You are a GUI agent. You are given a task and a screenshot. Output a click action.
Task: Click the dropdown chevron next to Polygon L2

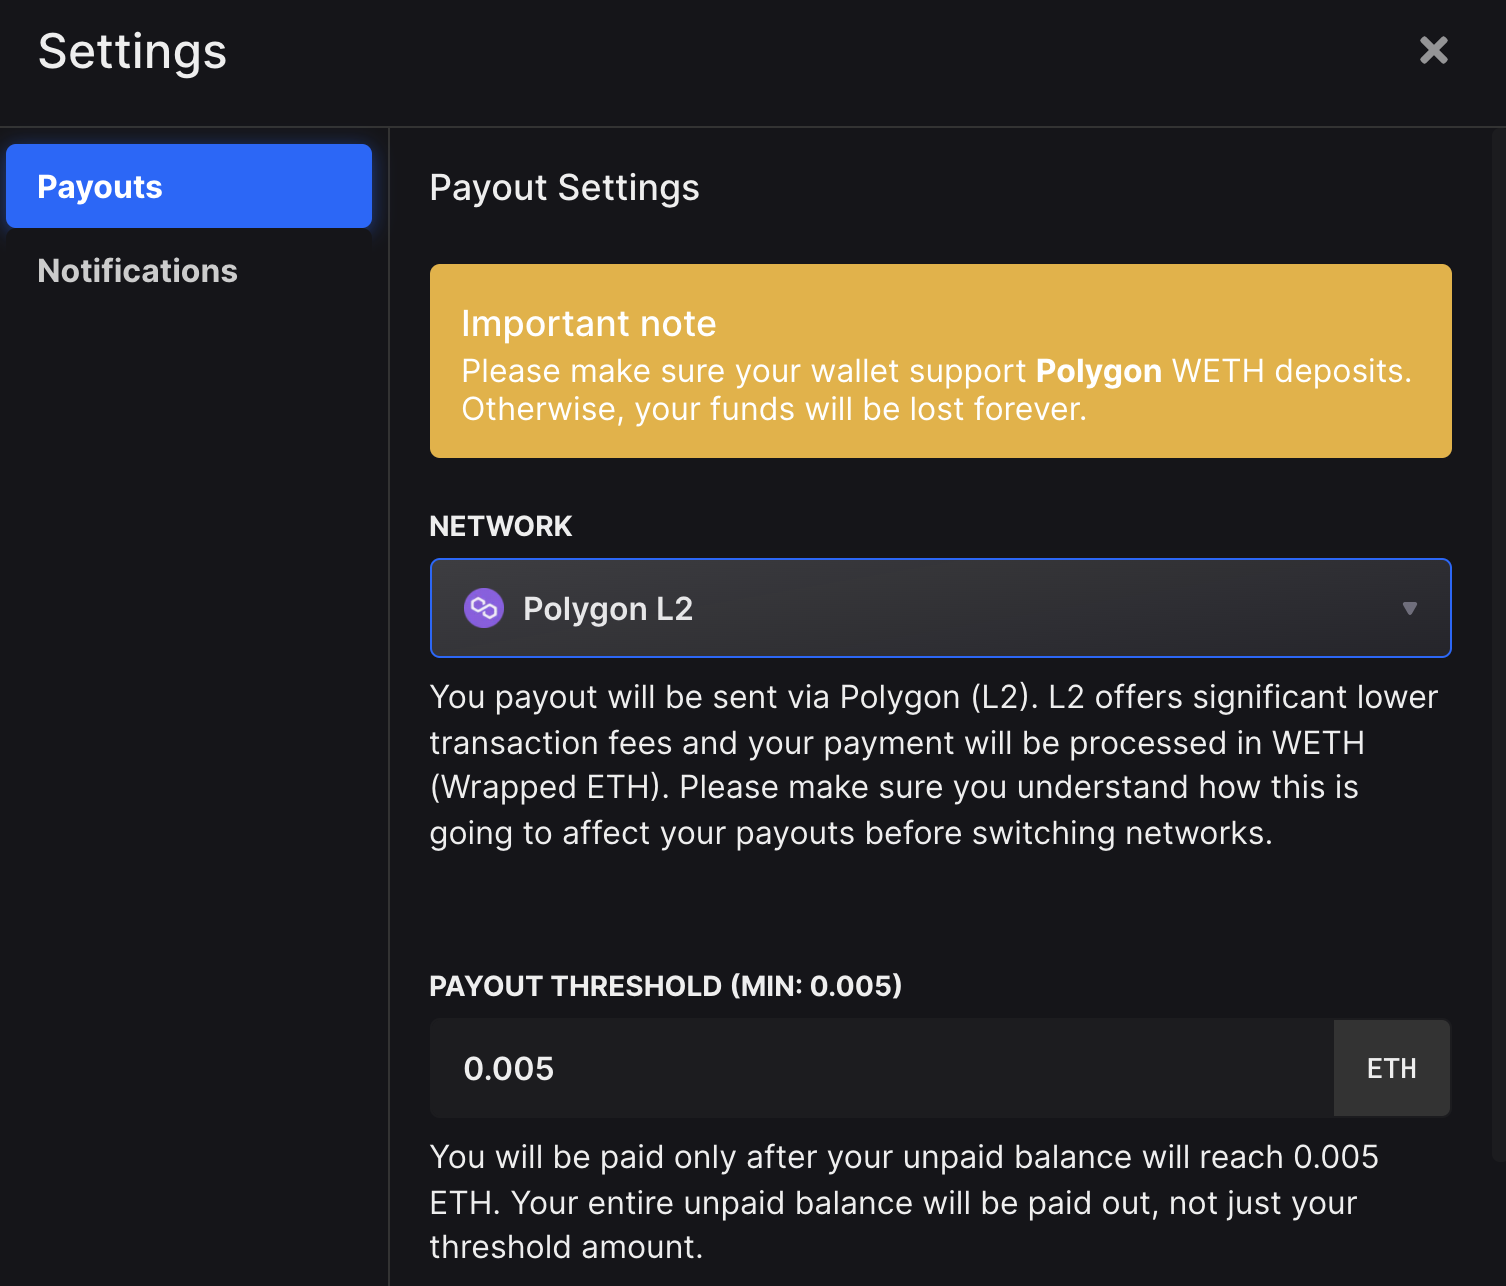[x=1410, y=608]
